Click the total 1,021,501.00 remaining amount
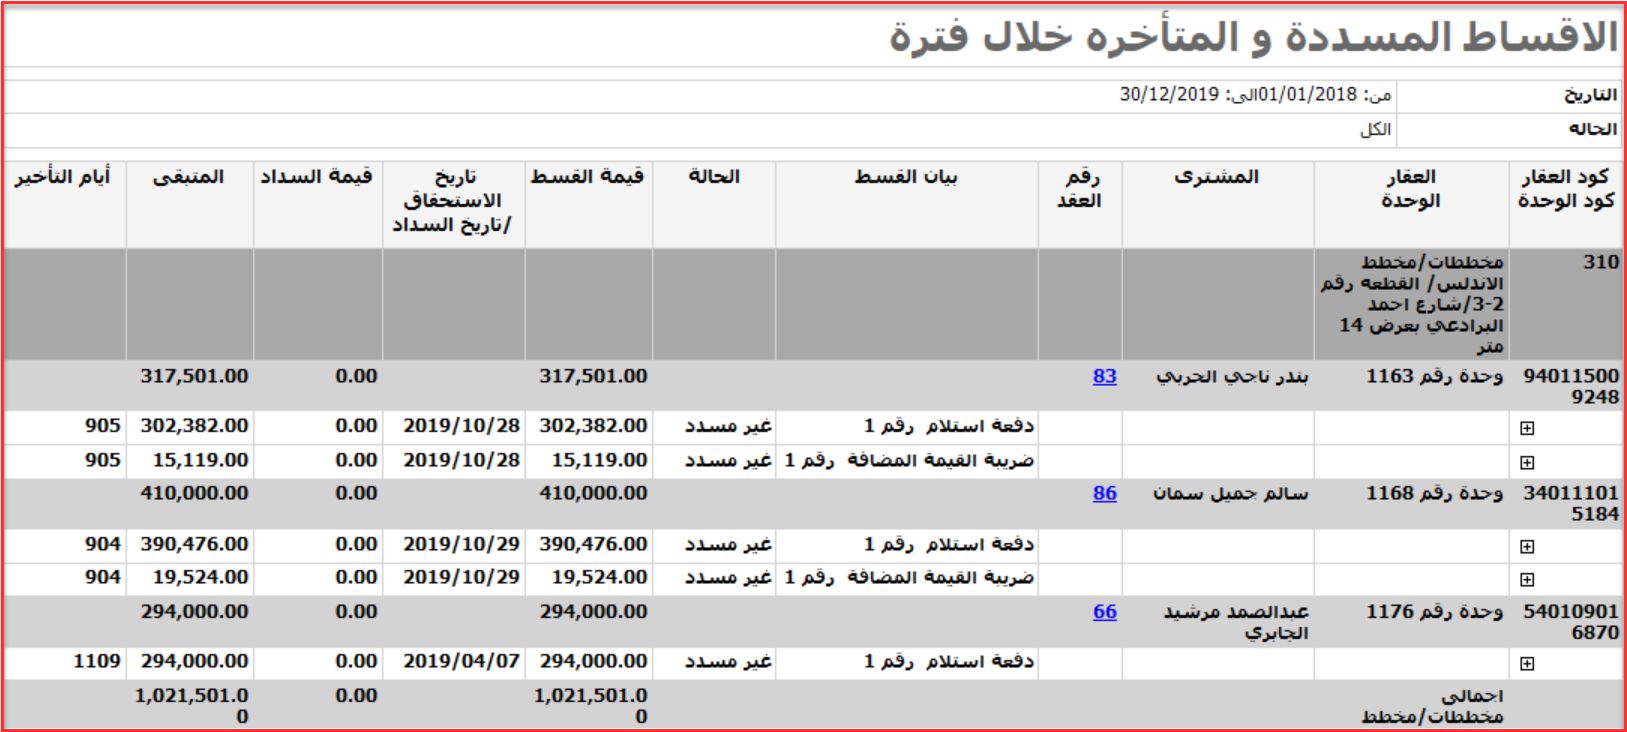 (x=192, y=706)
